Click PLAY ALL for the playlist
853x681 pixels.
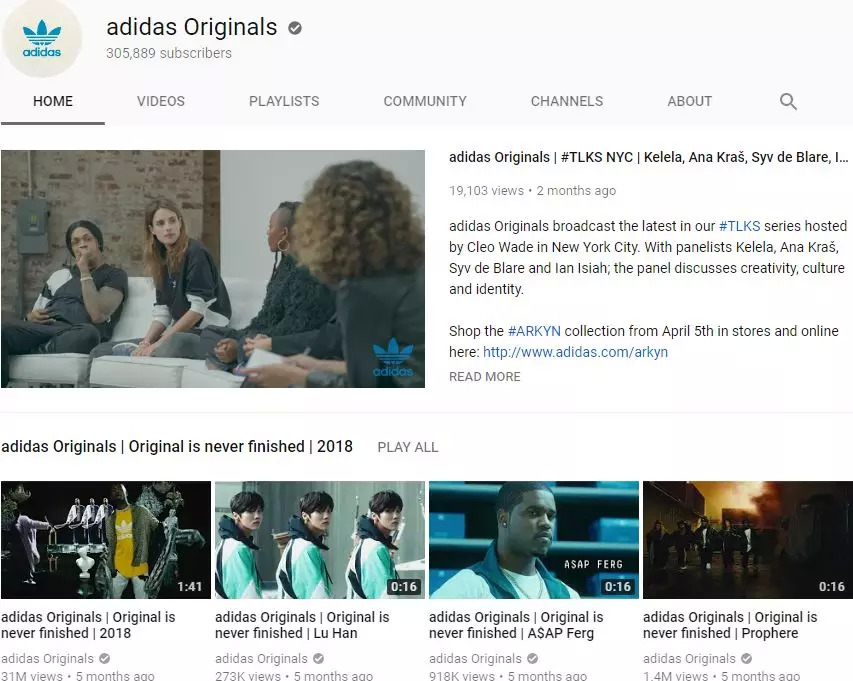[407, 447]
